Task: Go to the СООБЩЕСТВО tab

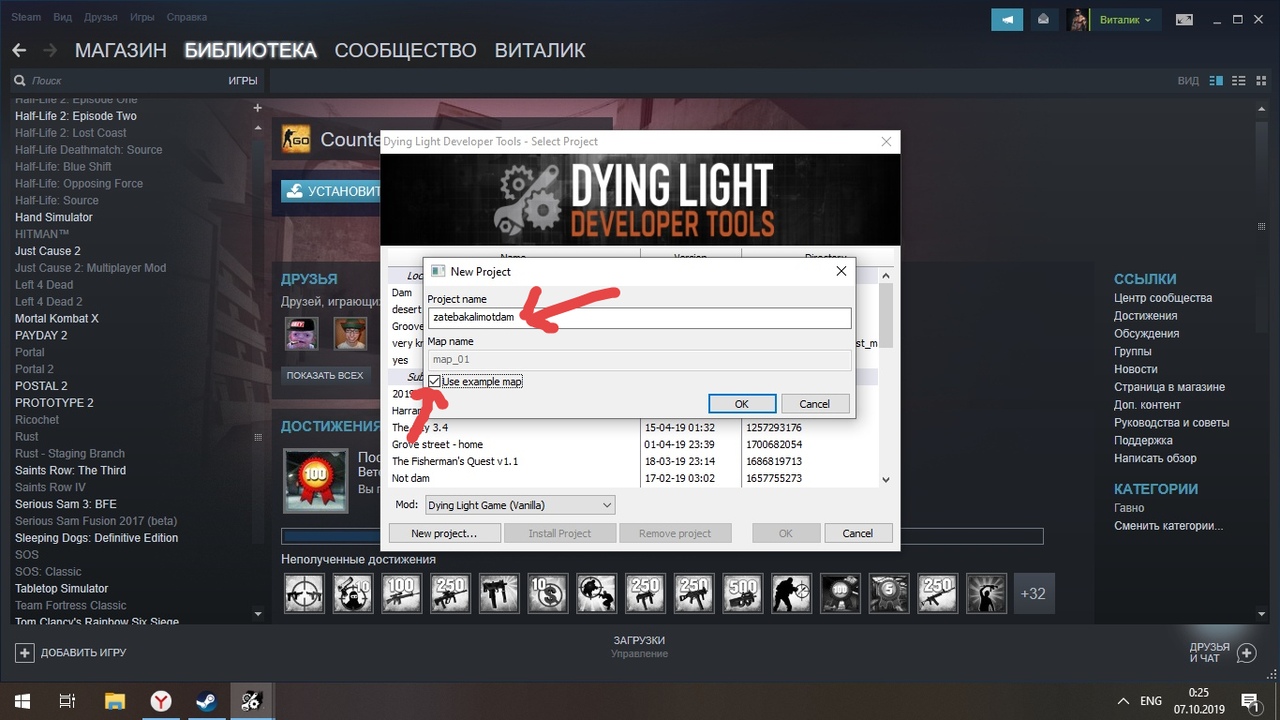Action: tap(405, 50)
